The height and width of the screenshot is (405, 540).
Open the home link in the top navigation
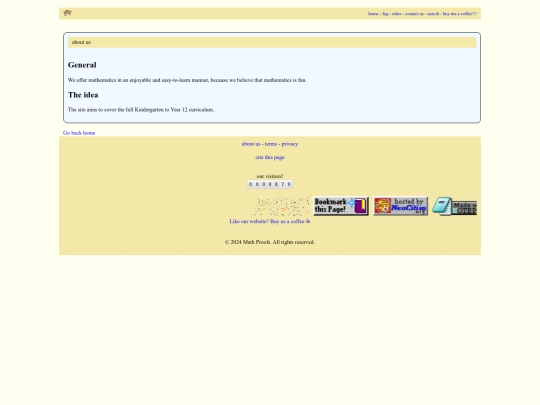(373, 14)
